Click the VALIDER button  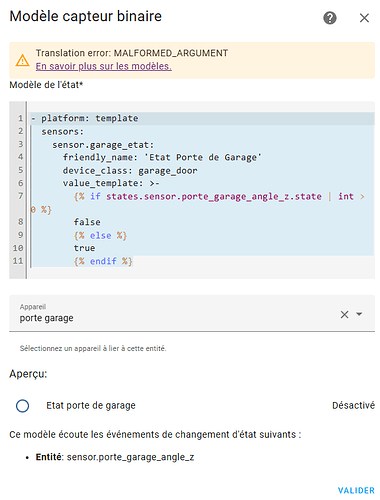(356, 490)
